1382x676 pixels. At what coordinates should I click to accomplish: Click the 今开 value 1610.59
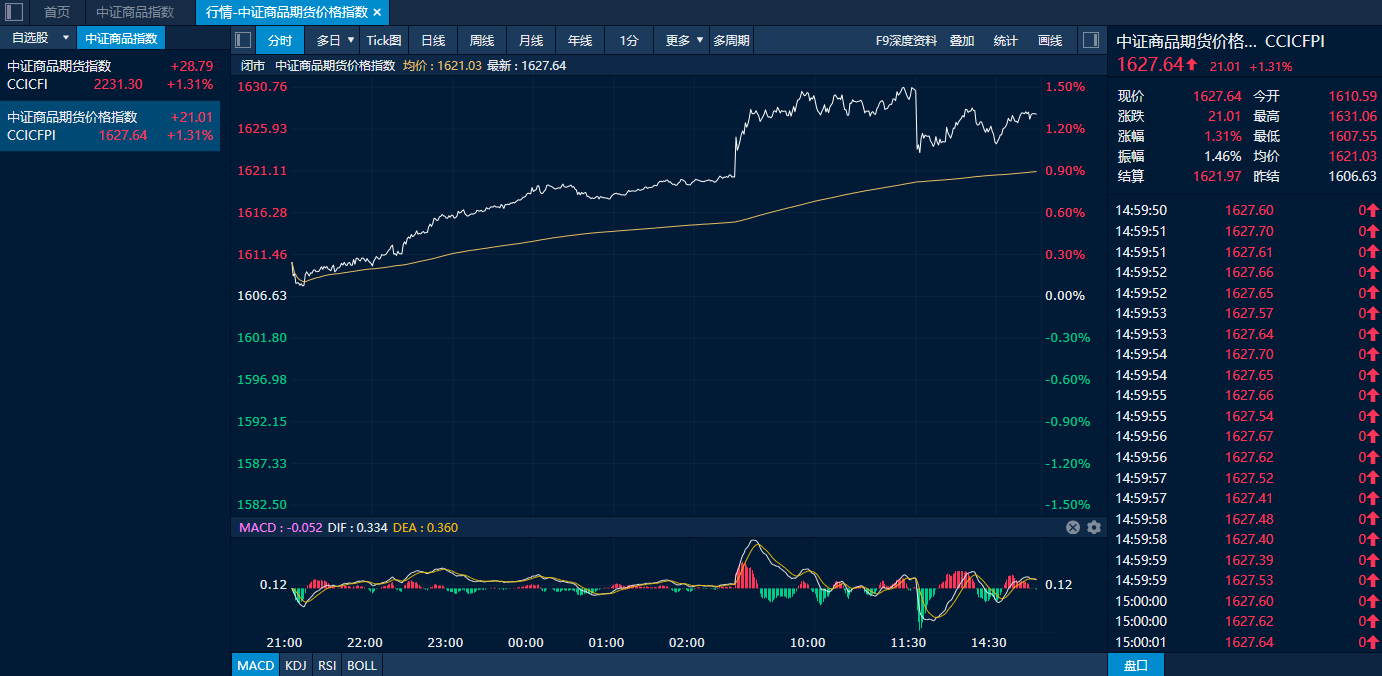tap(1352, 96)
